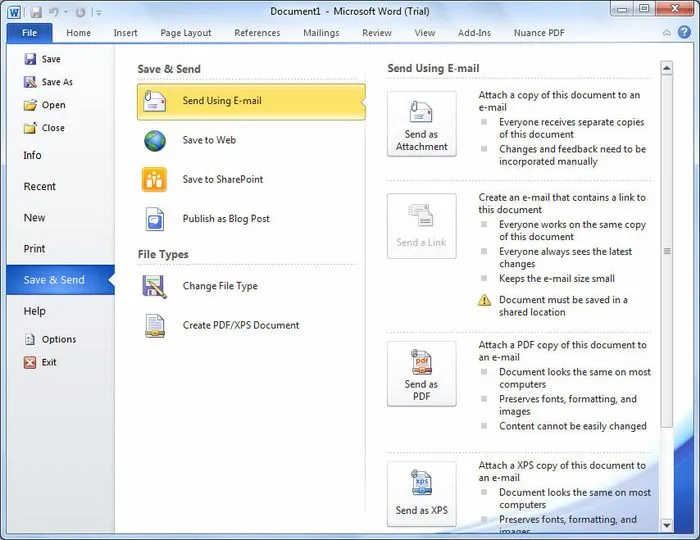Click the Create PDF/XPS Document icon

(155, 326)
